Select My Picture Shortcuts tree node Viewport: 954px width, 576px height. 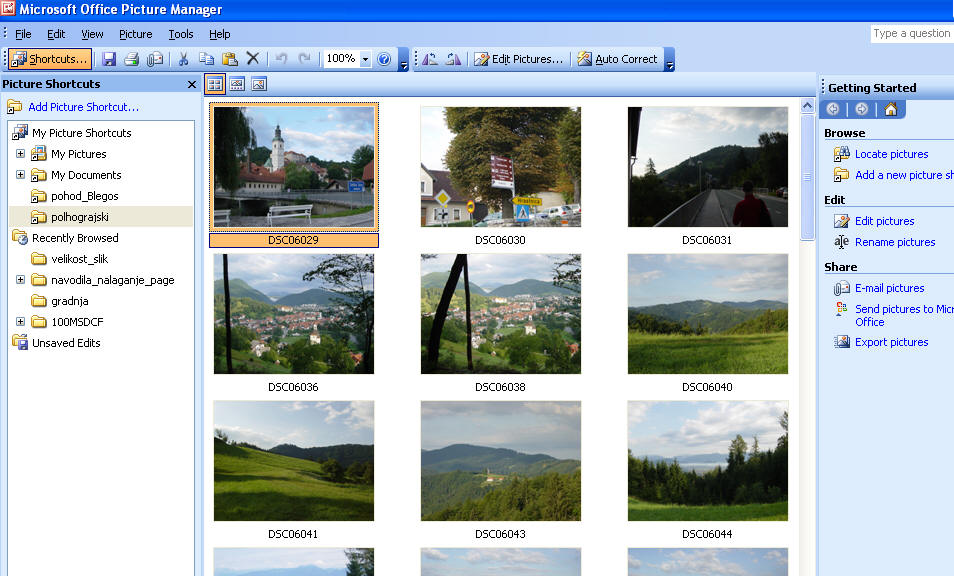click(x=82, y=133)
